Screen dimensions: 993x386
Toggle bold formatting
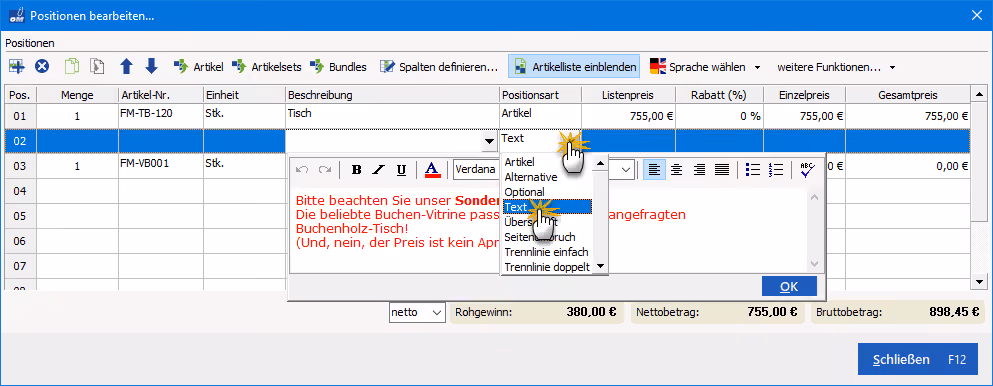tap(357, 170)
